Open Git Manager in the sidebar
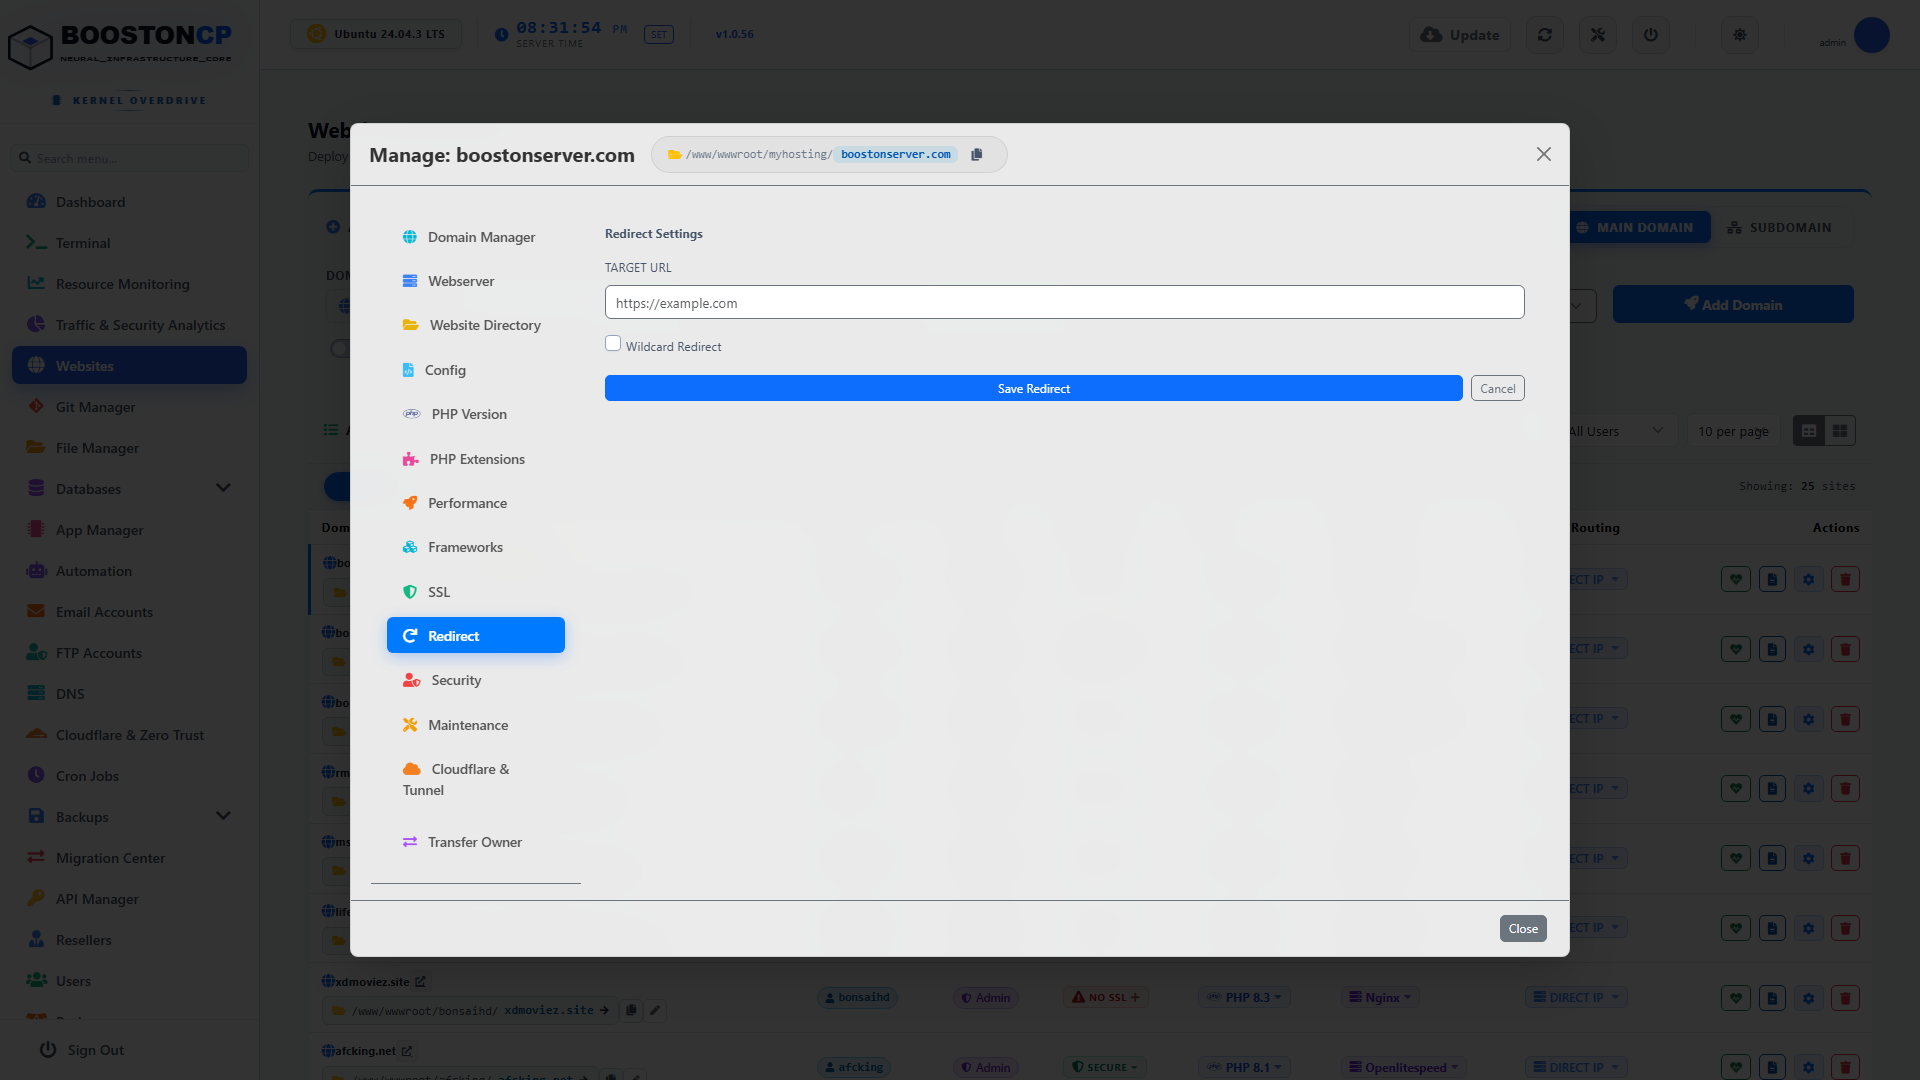Viewport: 1920px width, 1080px height. (x=129, y=407)
